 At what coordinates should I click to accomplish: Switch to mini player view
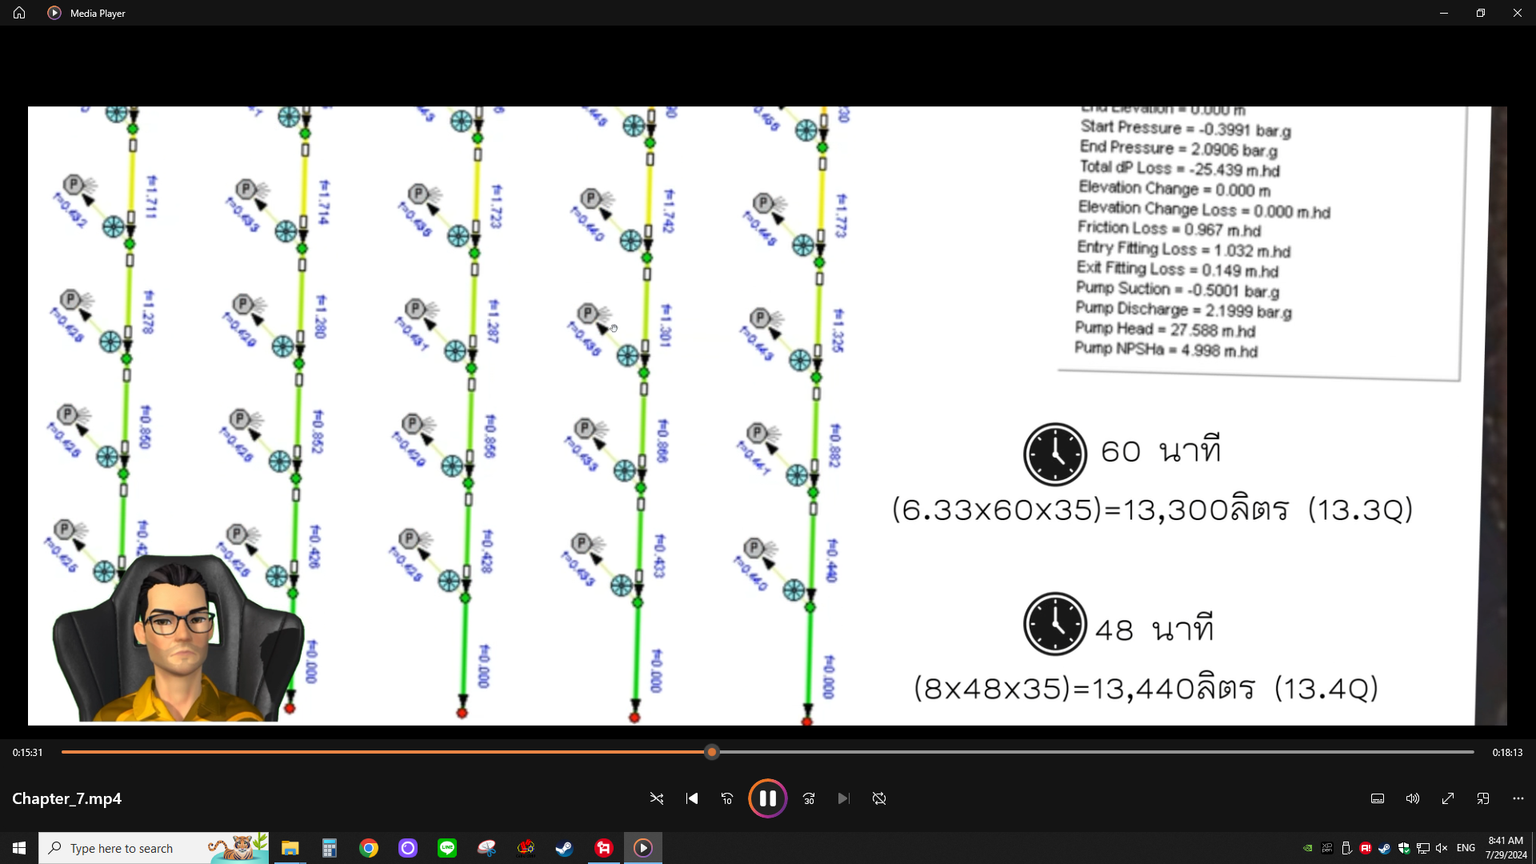point(1483,798)
